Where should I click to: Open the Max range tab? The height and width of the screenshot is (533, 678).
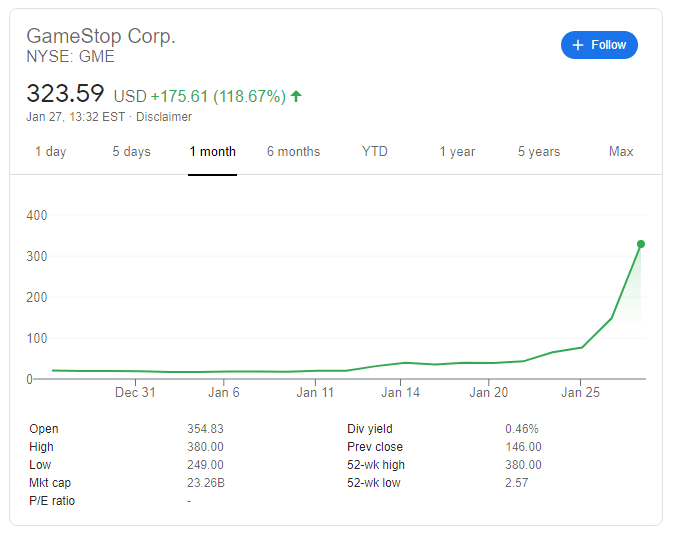pos(621,152)
